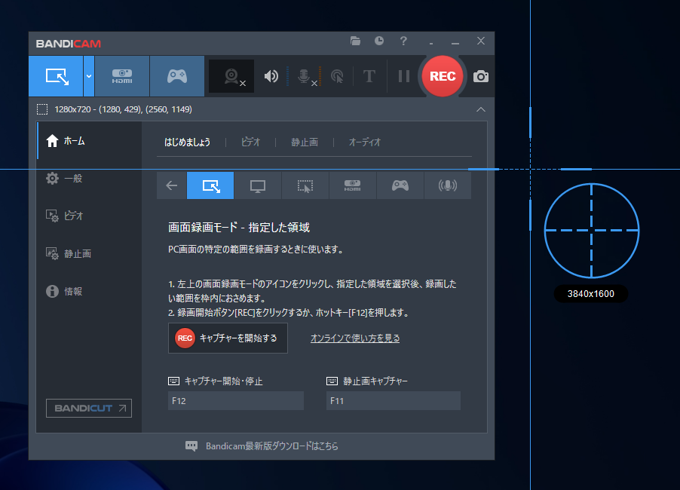
Task: Open the BANDICUT button
Action: point(89,408)
